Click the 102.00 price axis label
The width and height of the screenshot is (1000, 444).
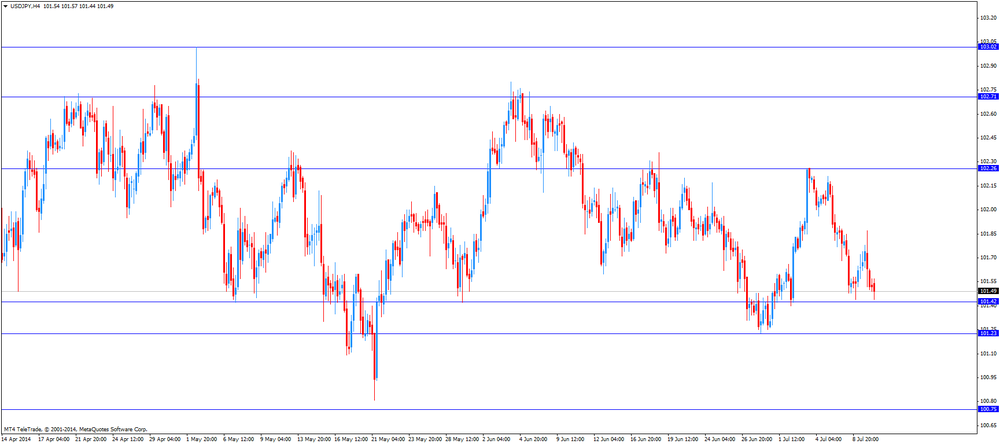pos(989,209)
